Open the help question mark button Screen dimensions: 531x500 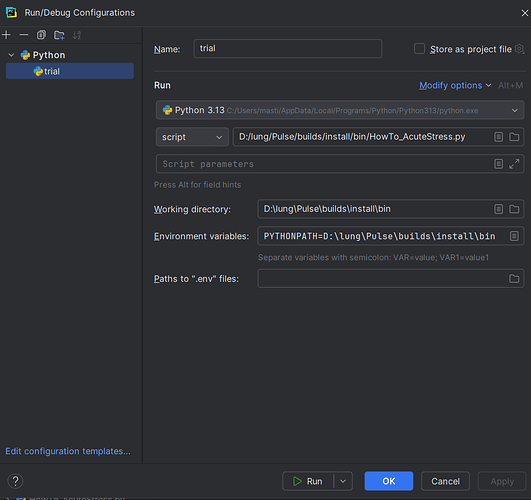coord(15,481)
